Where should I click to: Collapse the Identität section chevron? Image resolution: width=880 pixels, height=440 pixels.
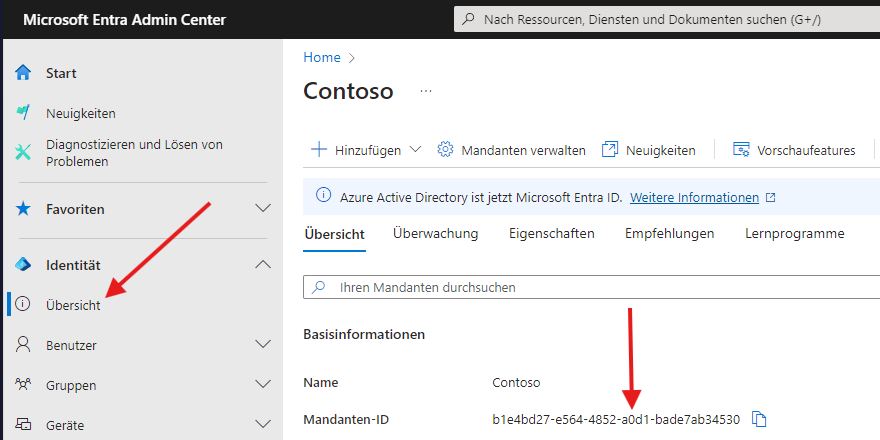pyautogui.click(x=263, y=264)
